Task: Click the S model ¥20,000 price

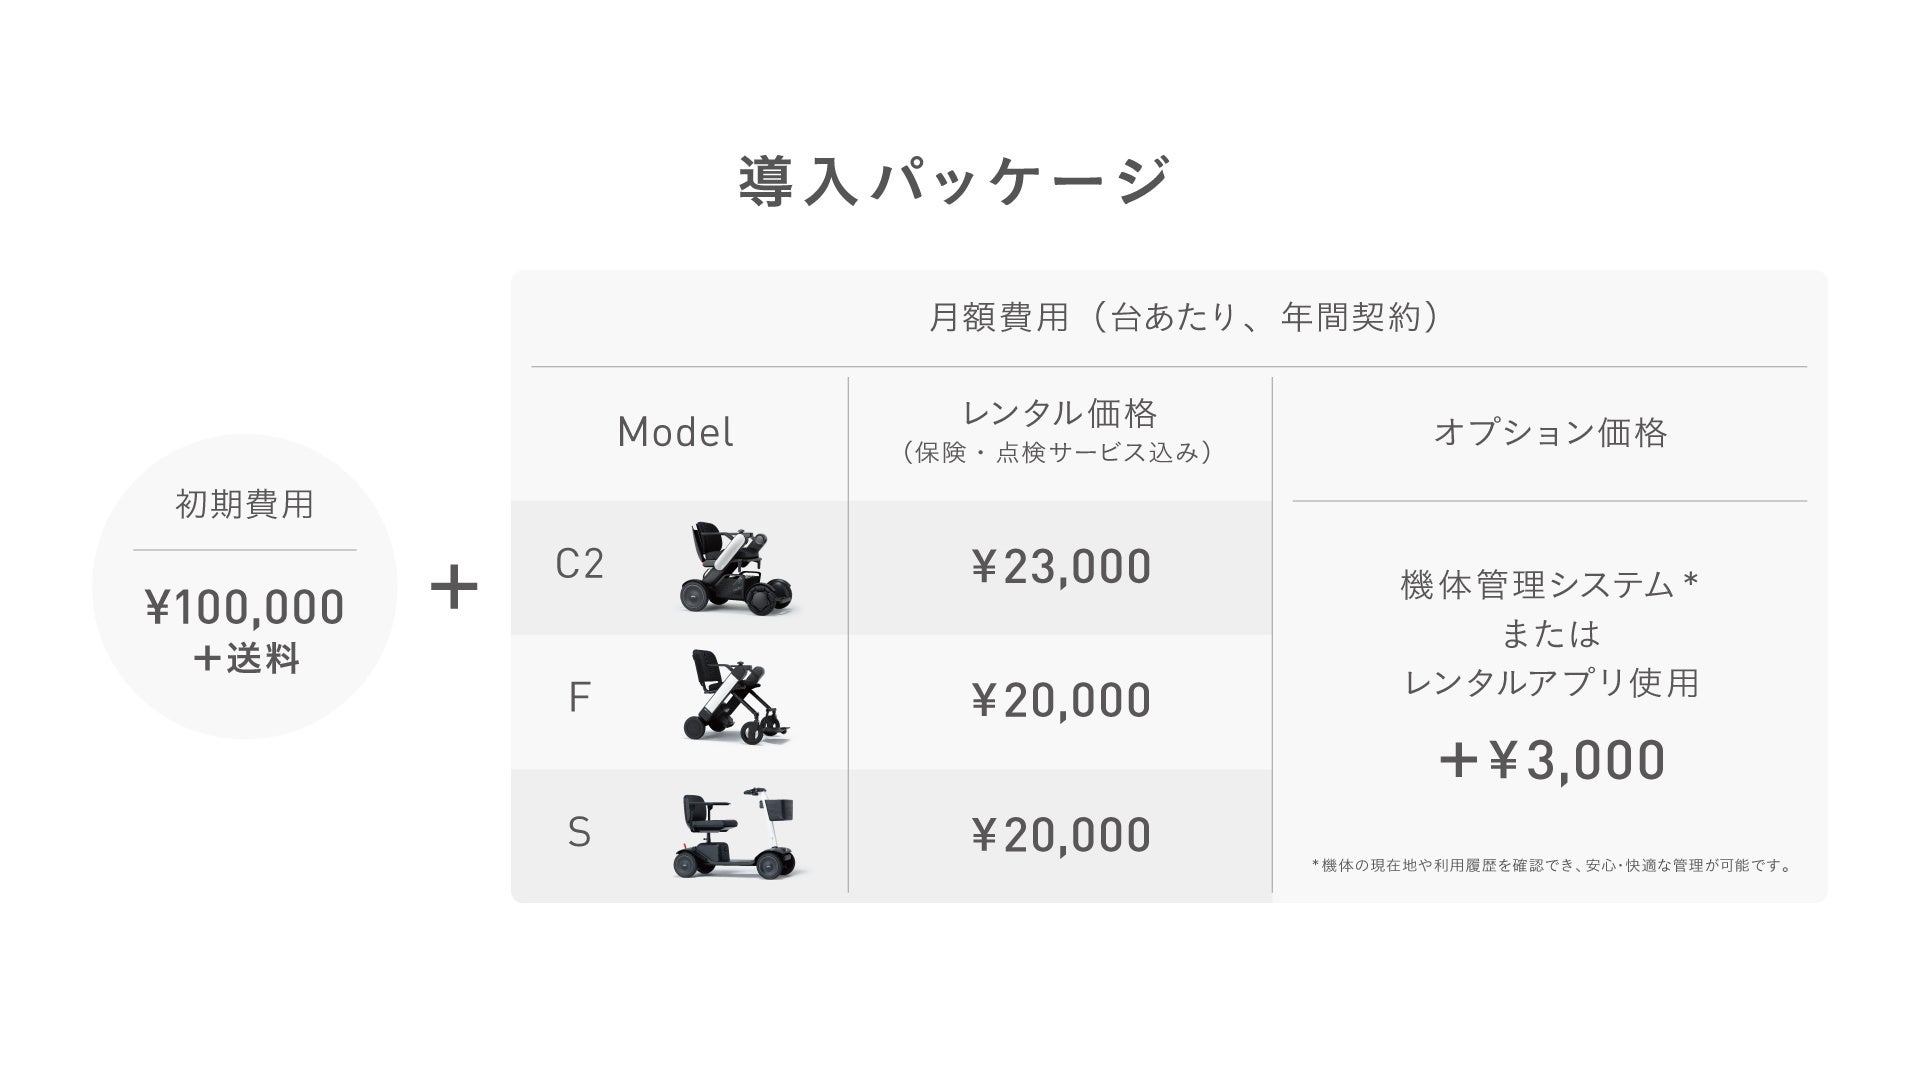Action: pyautogui.click(x=1060, y=835)
